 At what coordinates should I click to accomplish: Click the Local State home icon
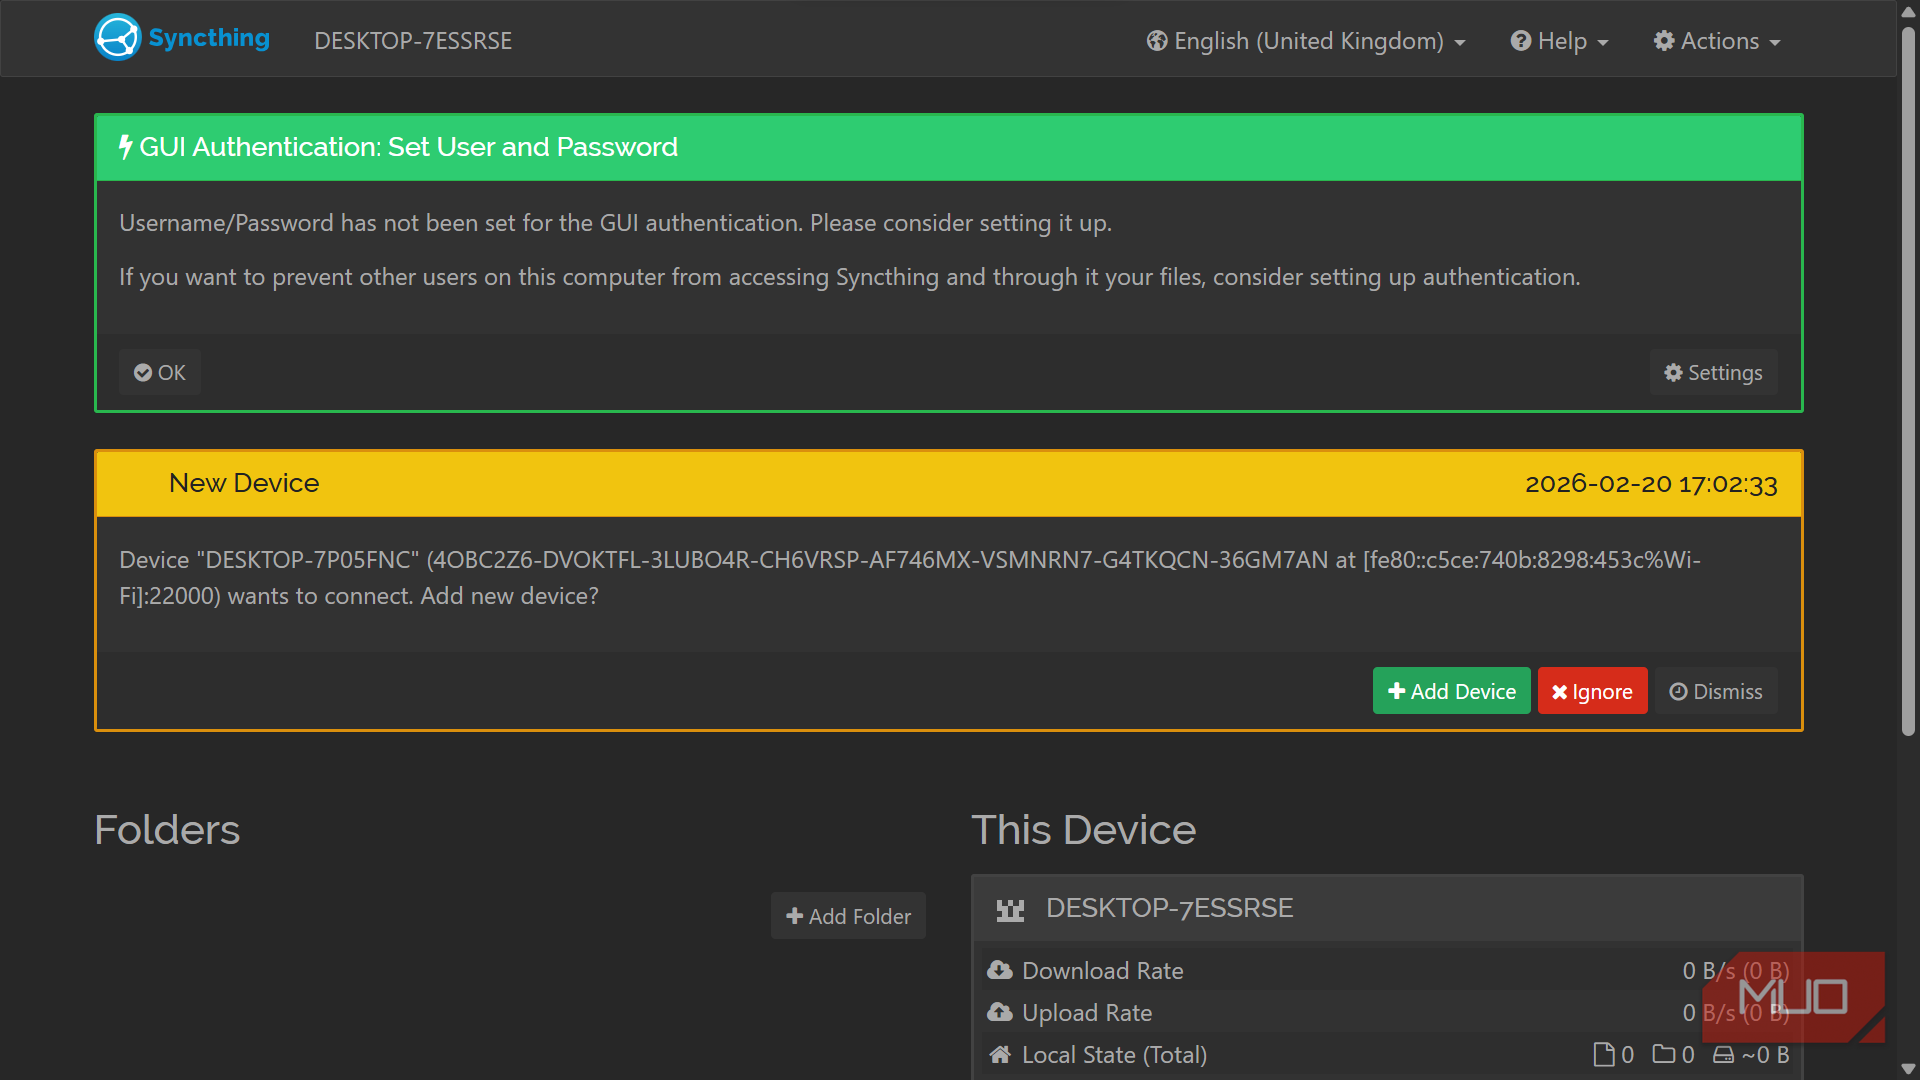(x=1000, y=1054)
